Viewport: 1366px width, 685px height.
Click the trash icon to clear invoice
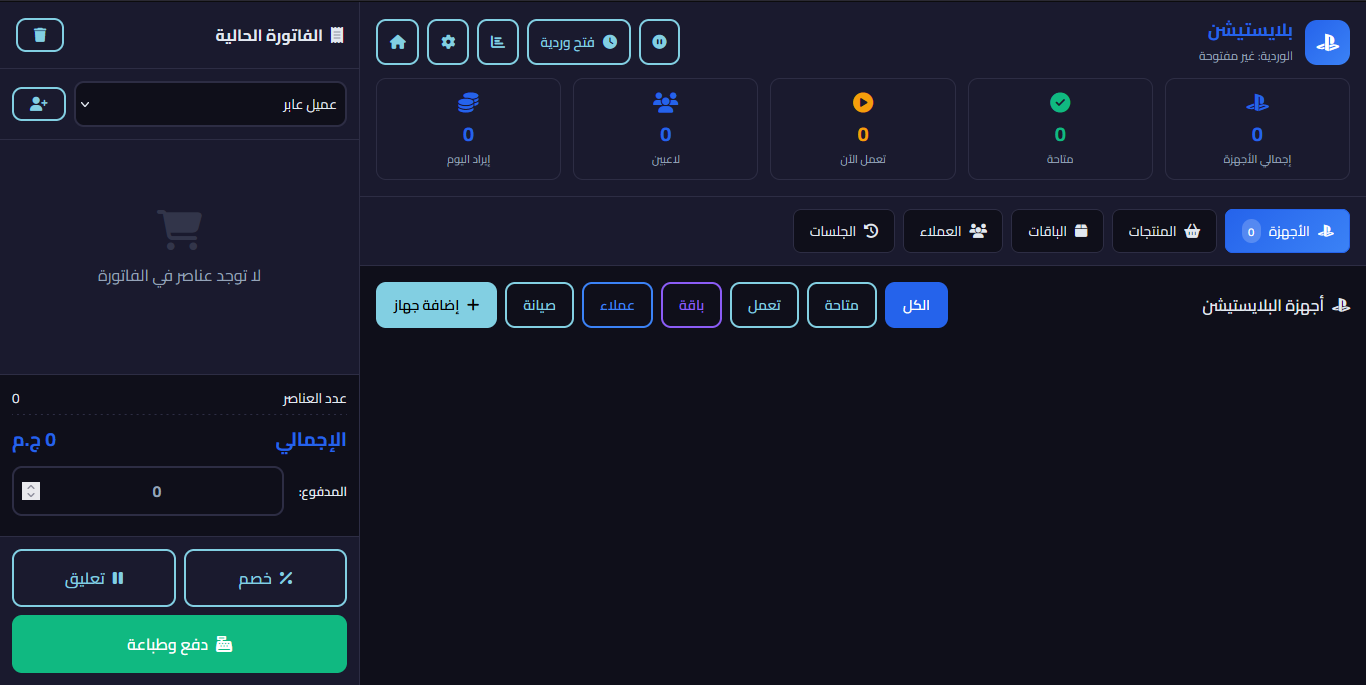tap(40, 35)
